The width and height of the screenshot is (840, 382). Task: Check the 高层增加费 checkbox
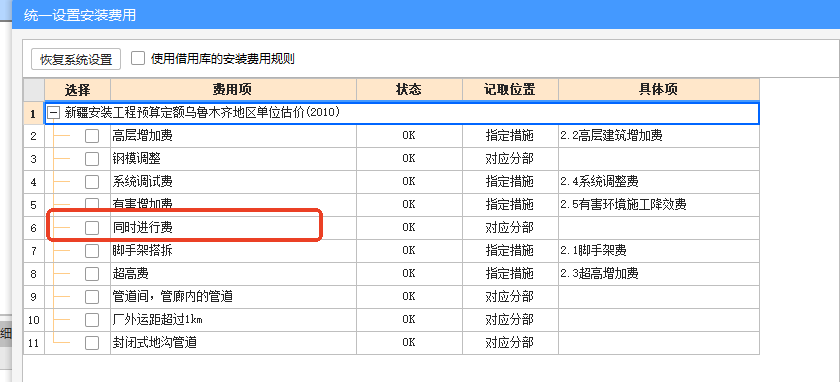[x=92, y=136]
